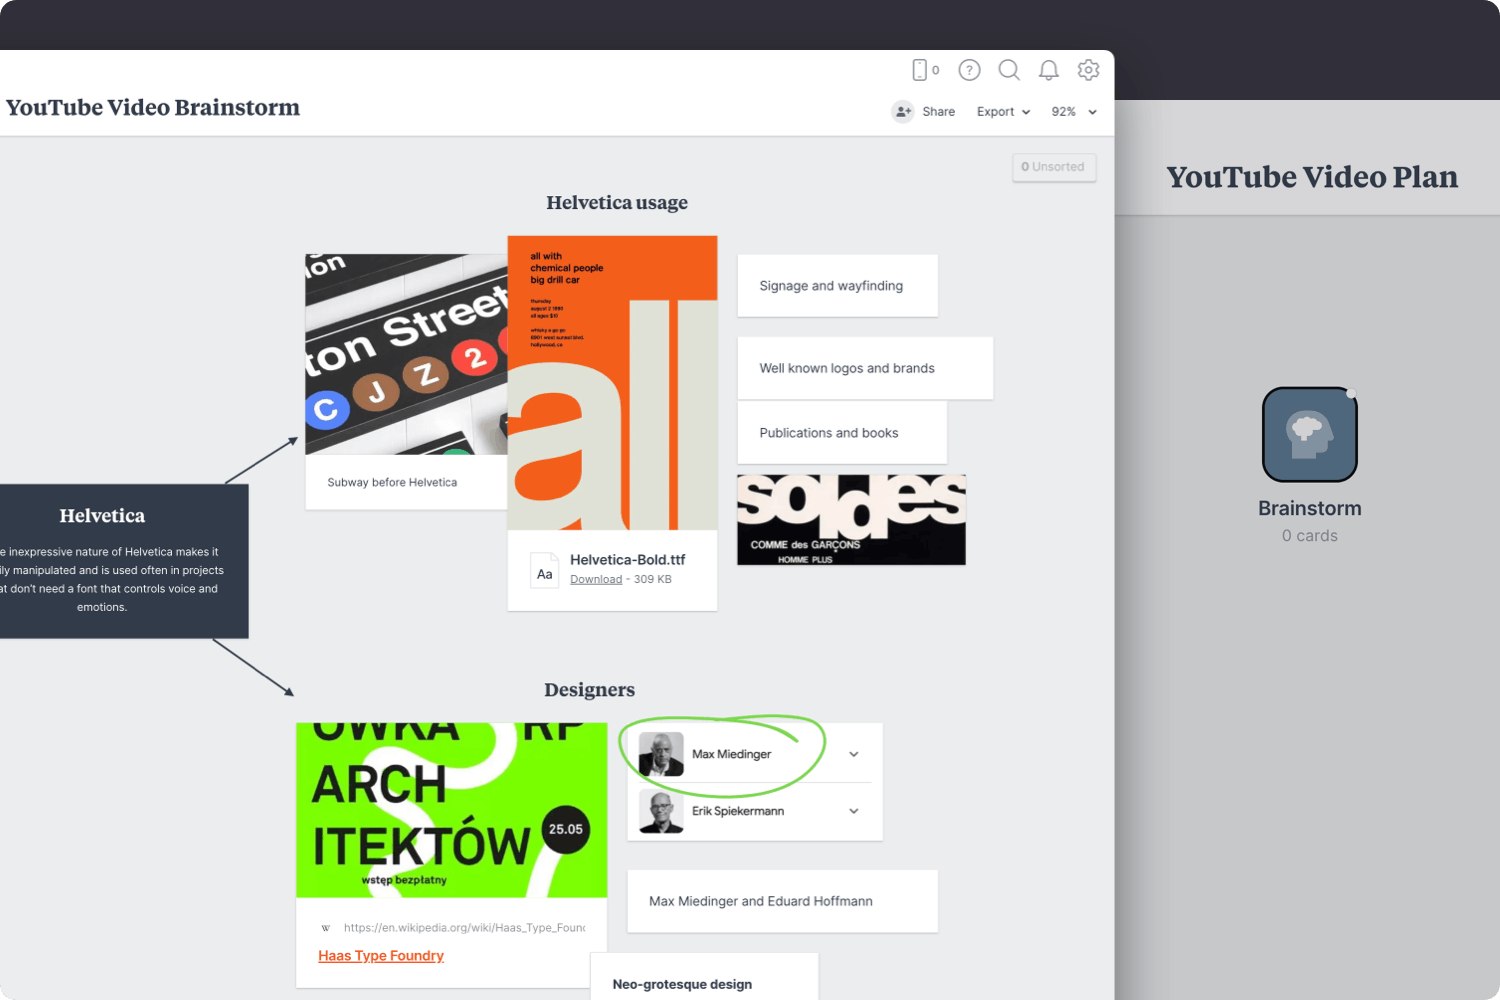Expand the Max Miedinger row chevron
This screenshot has width=1500, height=1000.
[x=854, y=754]
